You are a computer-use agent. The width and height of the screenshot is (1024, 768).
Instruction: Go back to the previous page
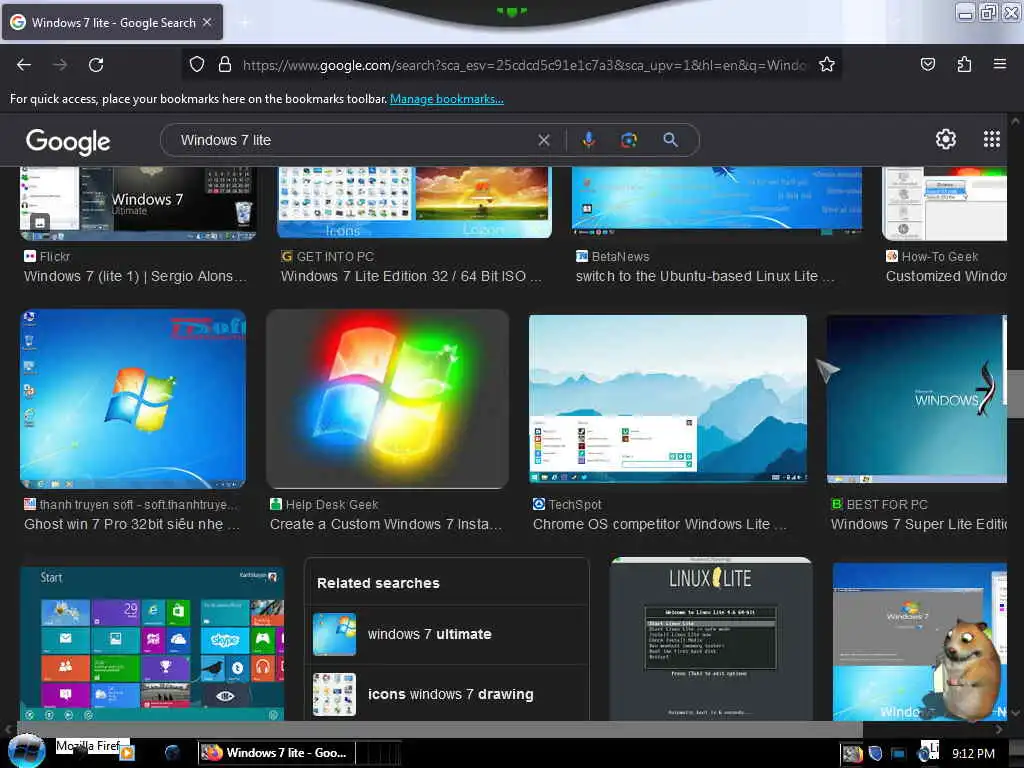point(24,65)
